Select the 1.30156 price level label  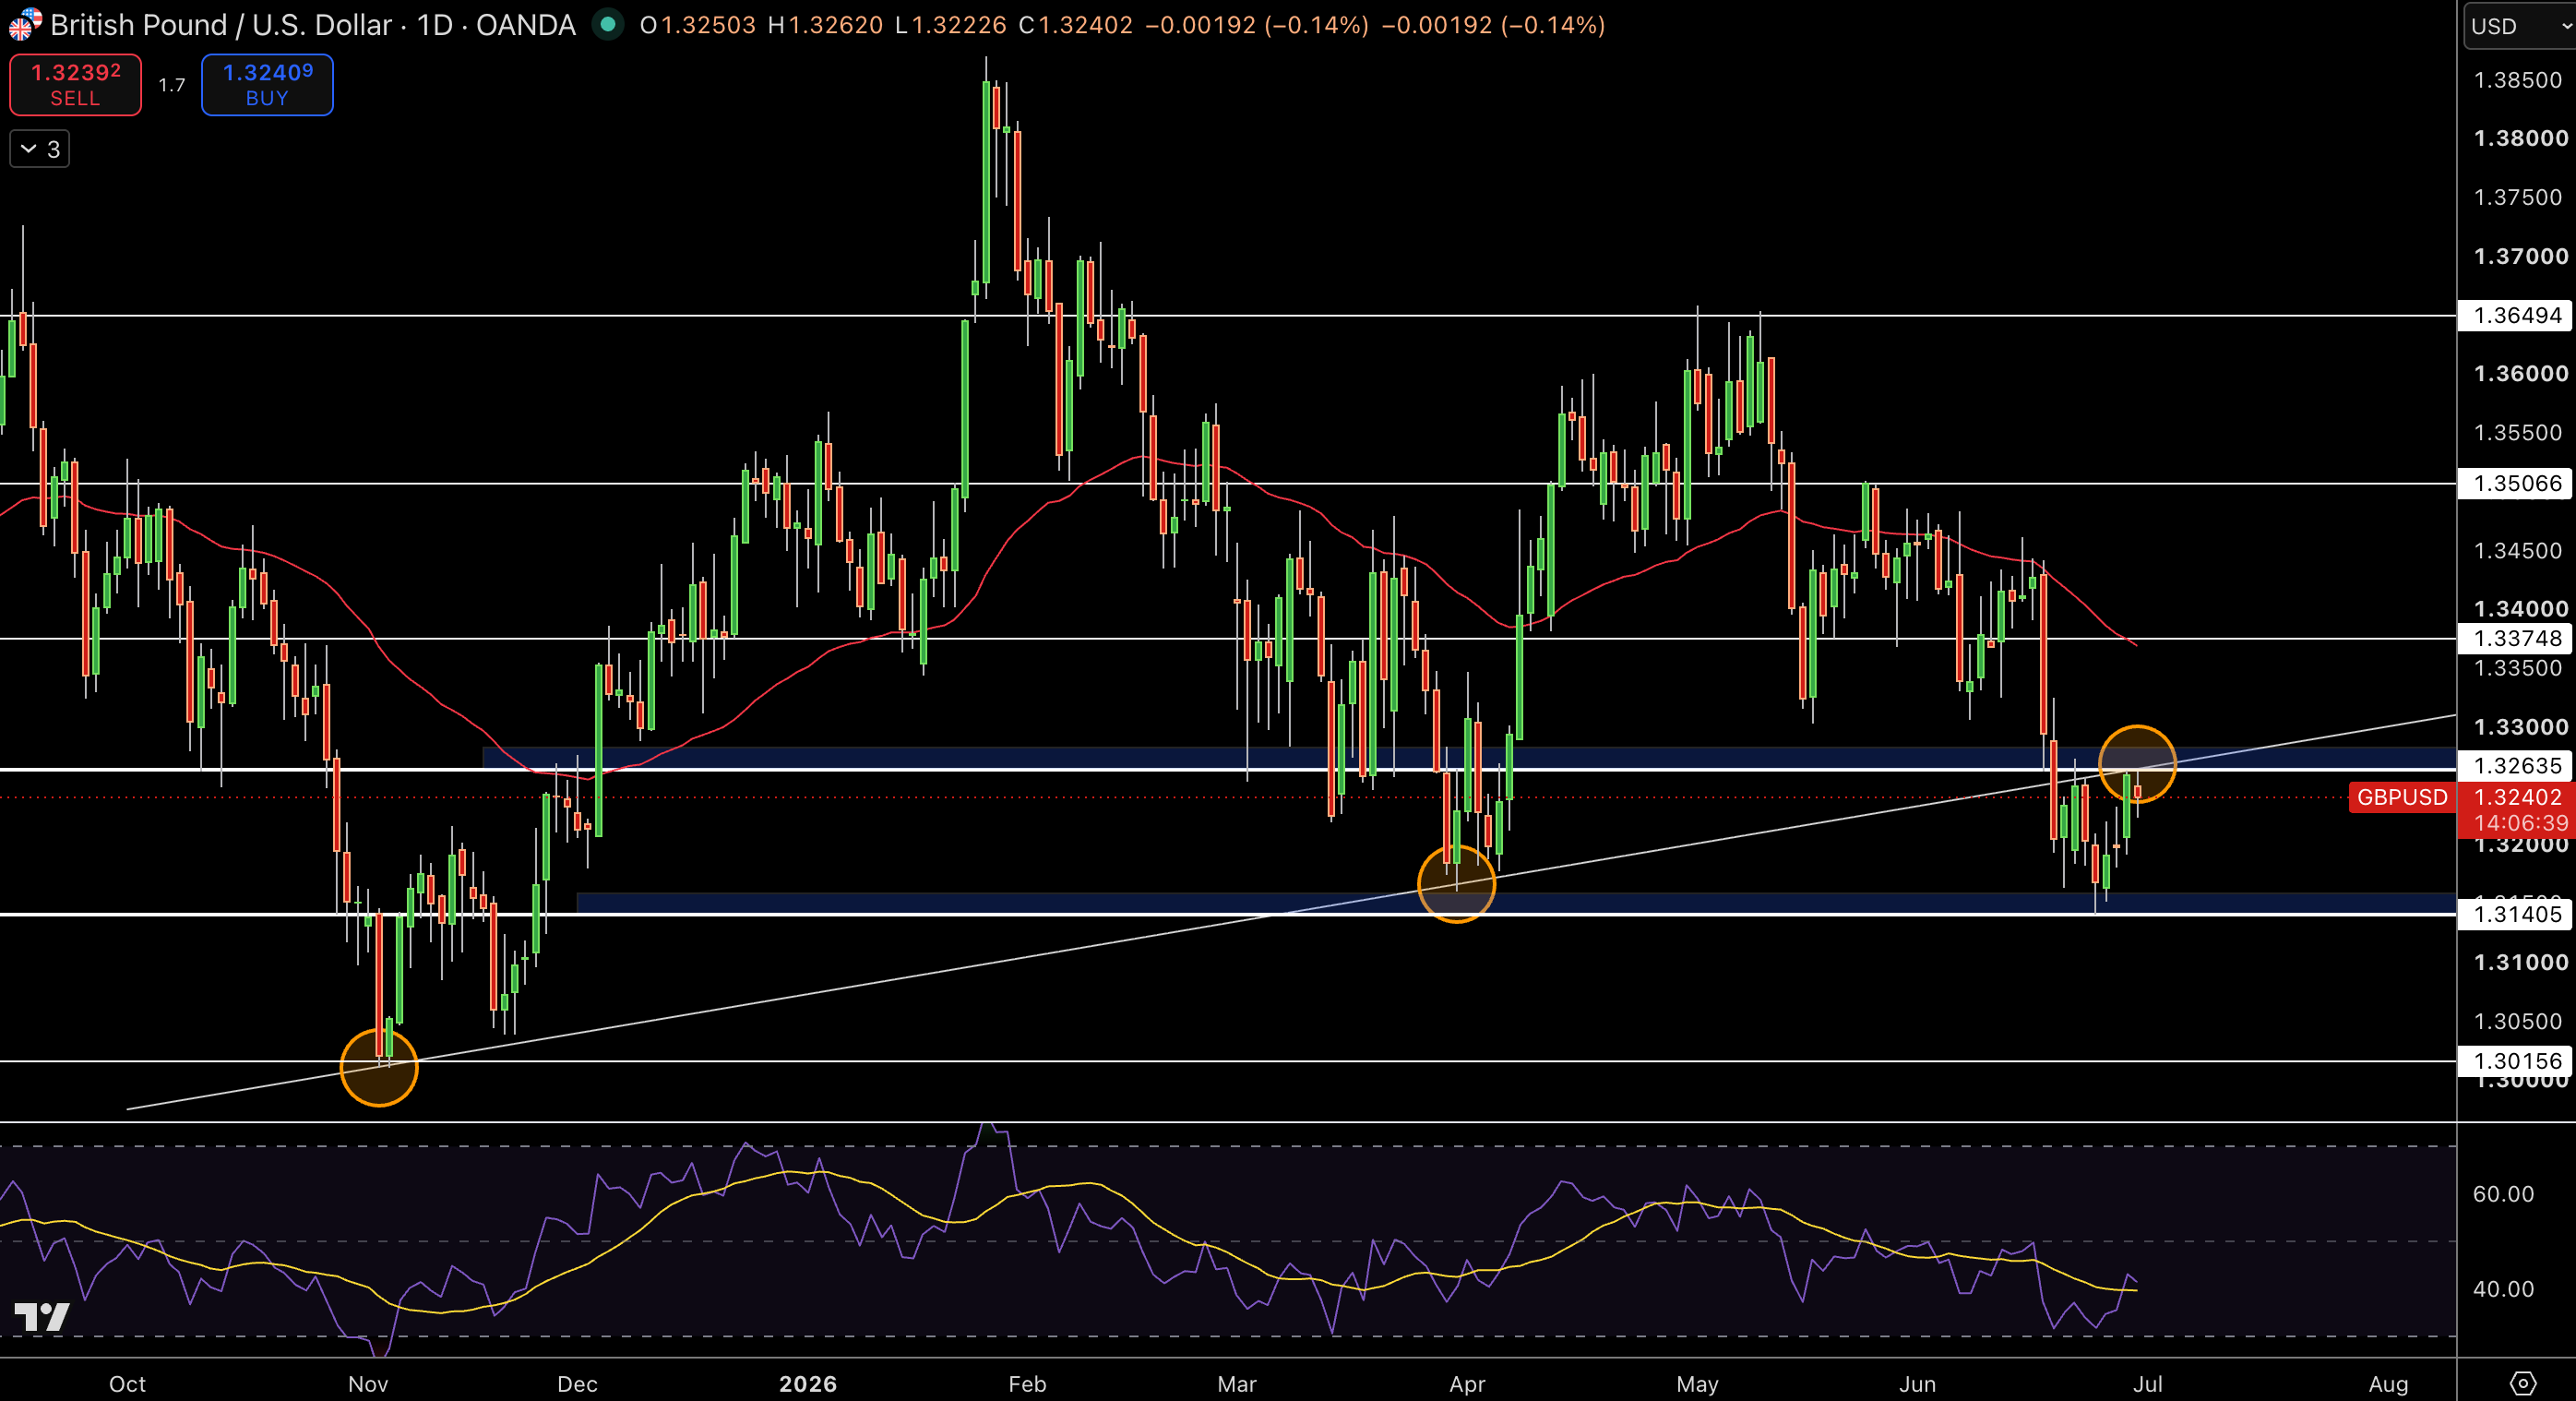pyautogui.click(x=2516, y=1061)
